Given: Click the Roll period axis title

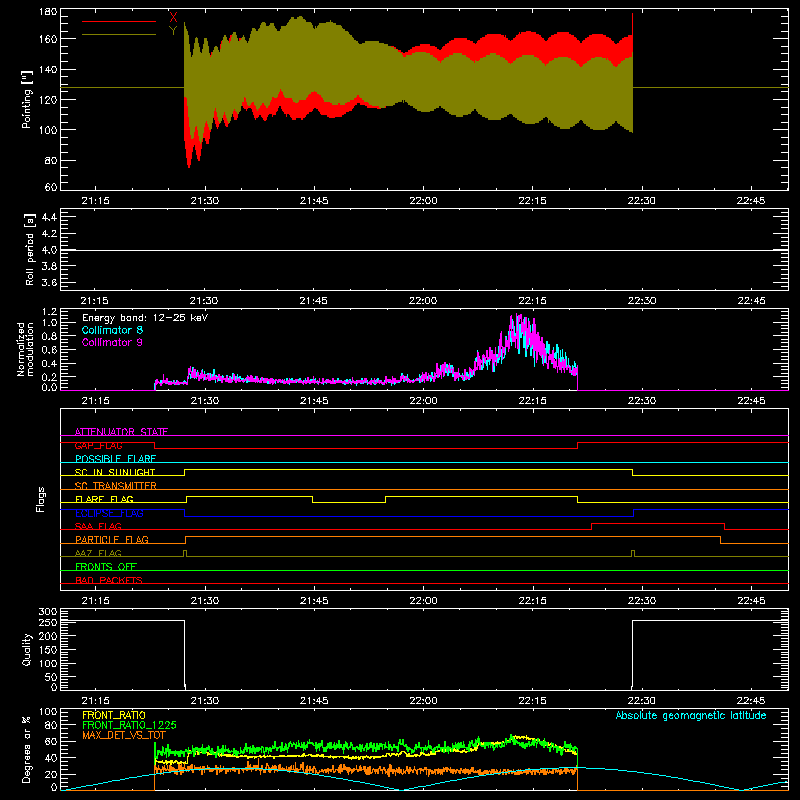Looking at the screenshot, I should (29, 249).
